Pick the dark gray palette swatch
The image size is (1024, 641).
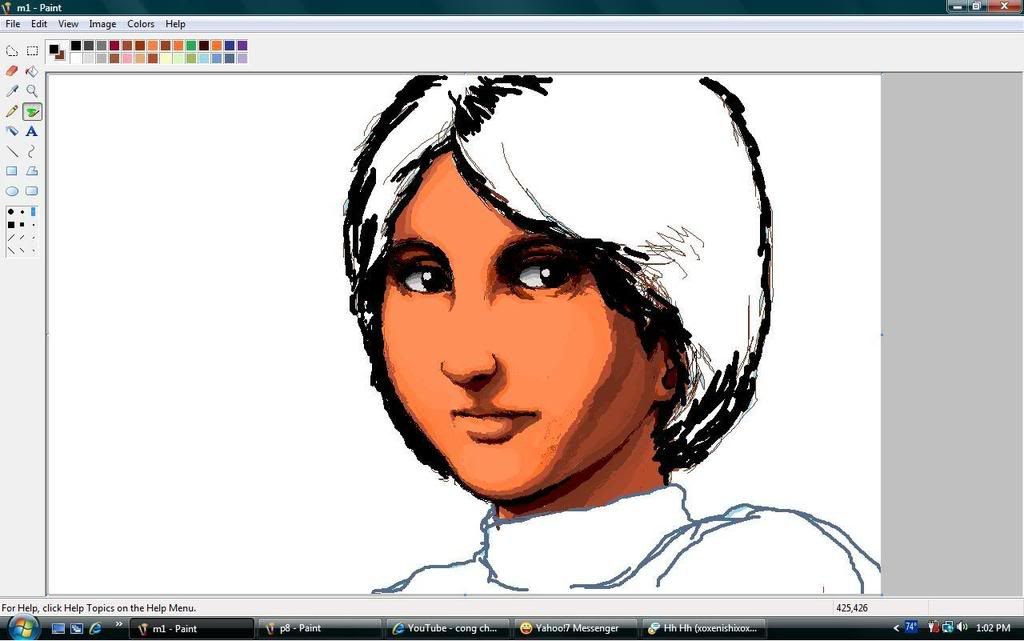(89, 46)
